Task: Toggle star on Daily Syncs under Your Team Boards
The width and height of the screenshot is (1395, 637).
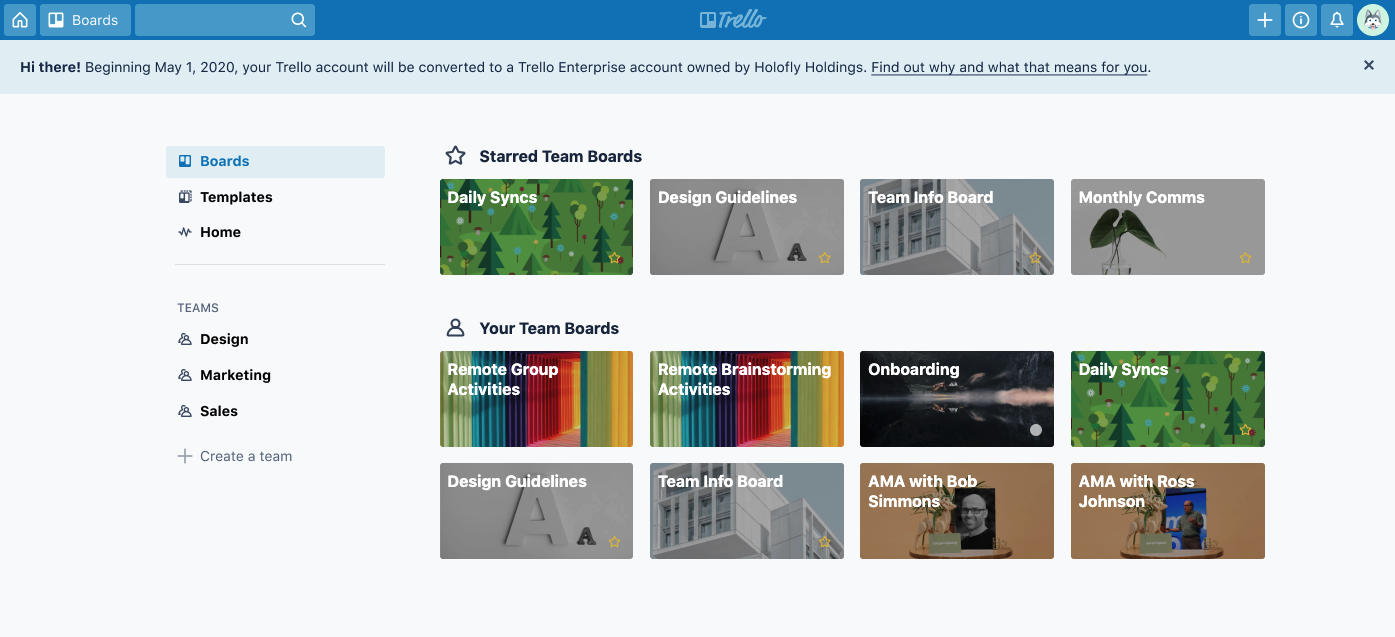Action: click(1245, 430)
